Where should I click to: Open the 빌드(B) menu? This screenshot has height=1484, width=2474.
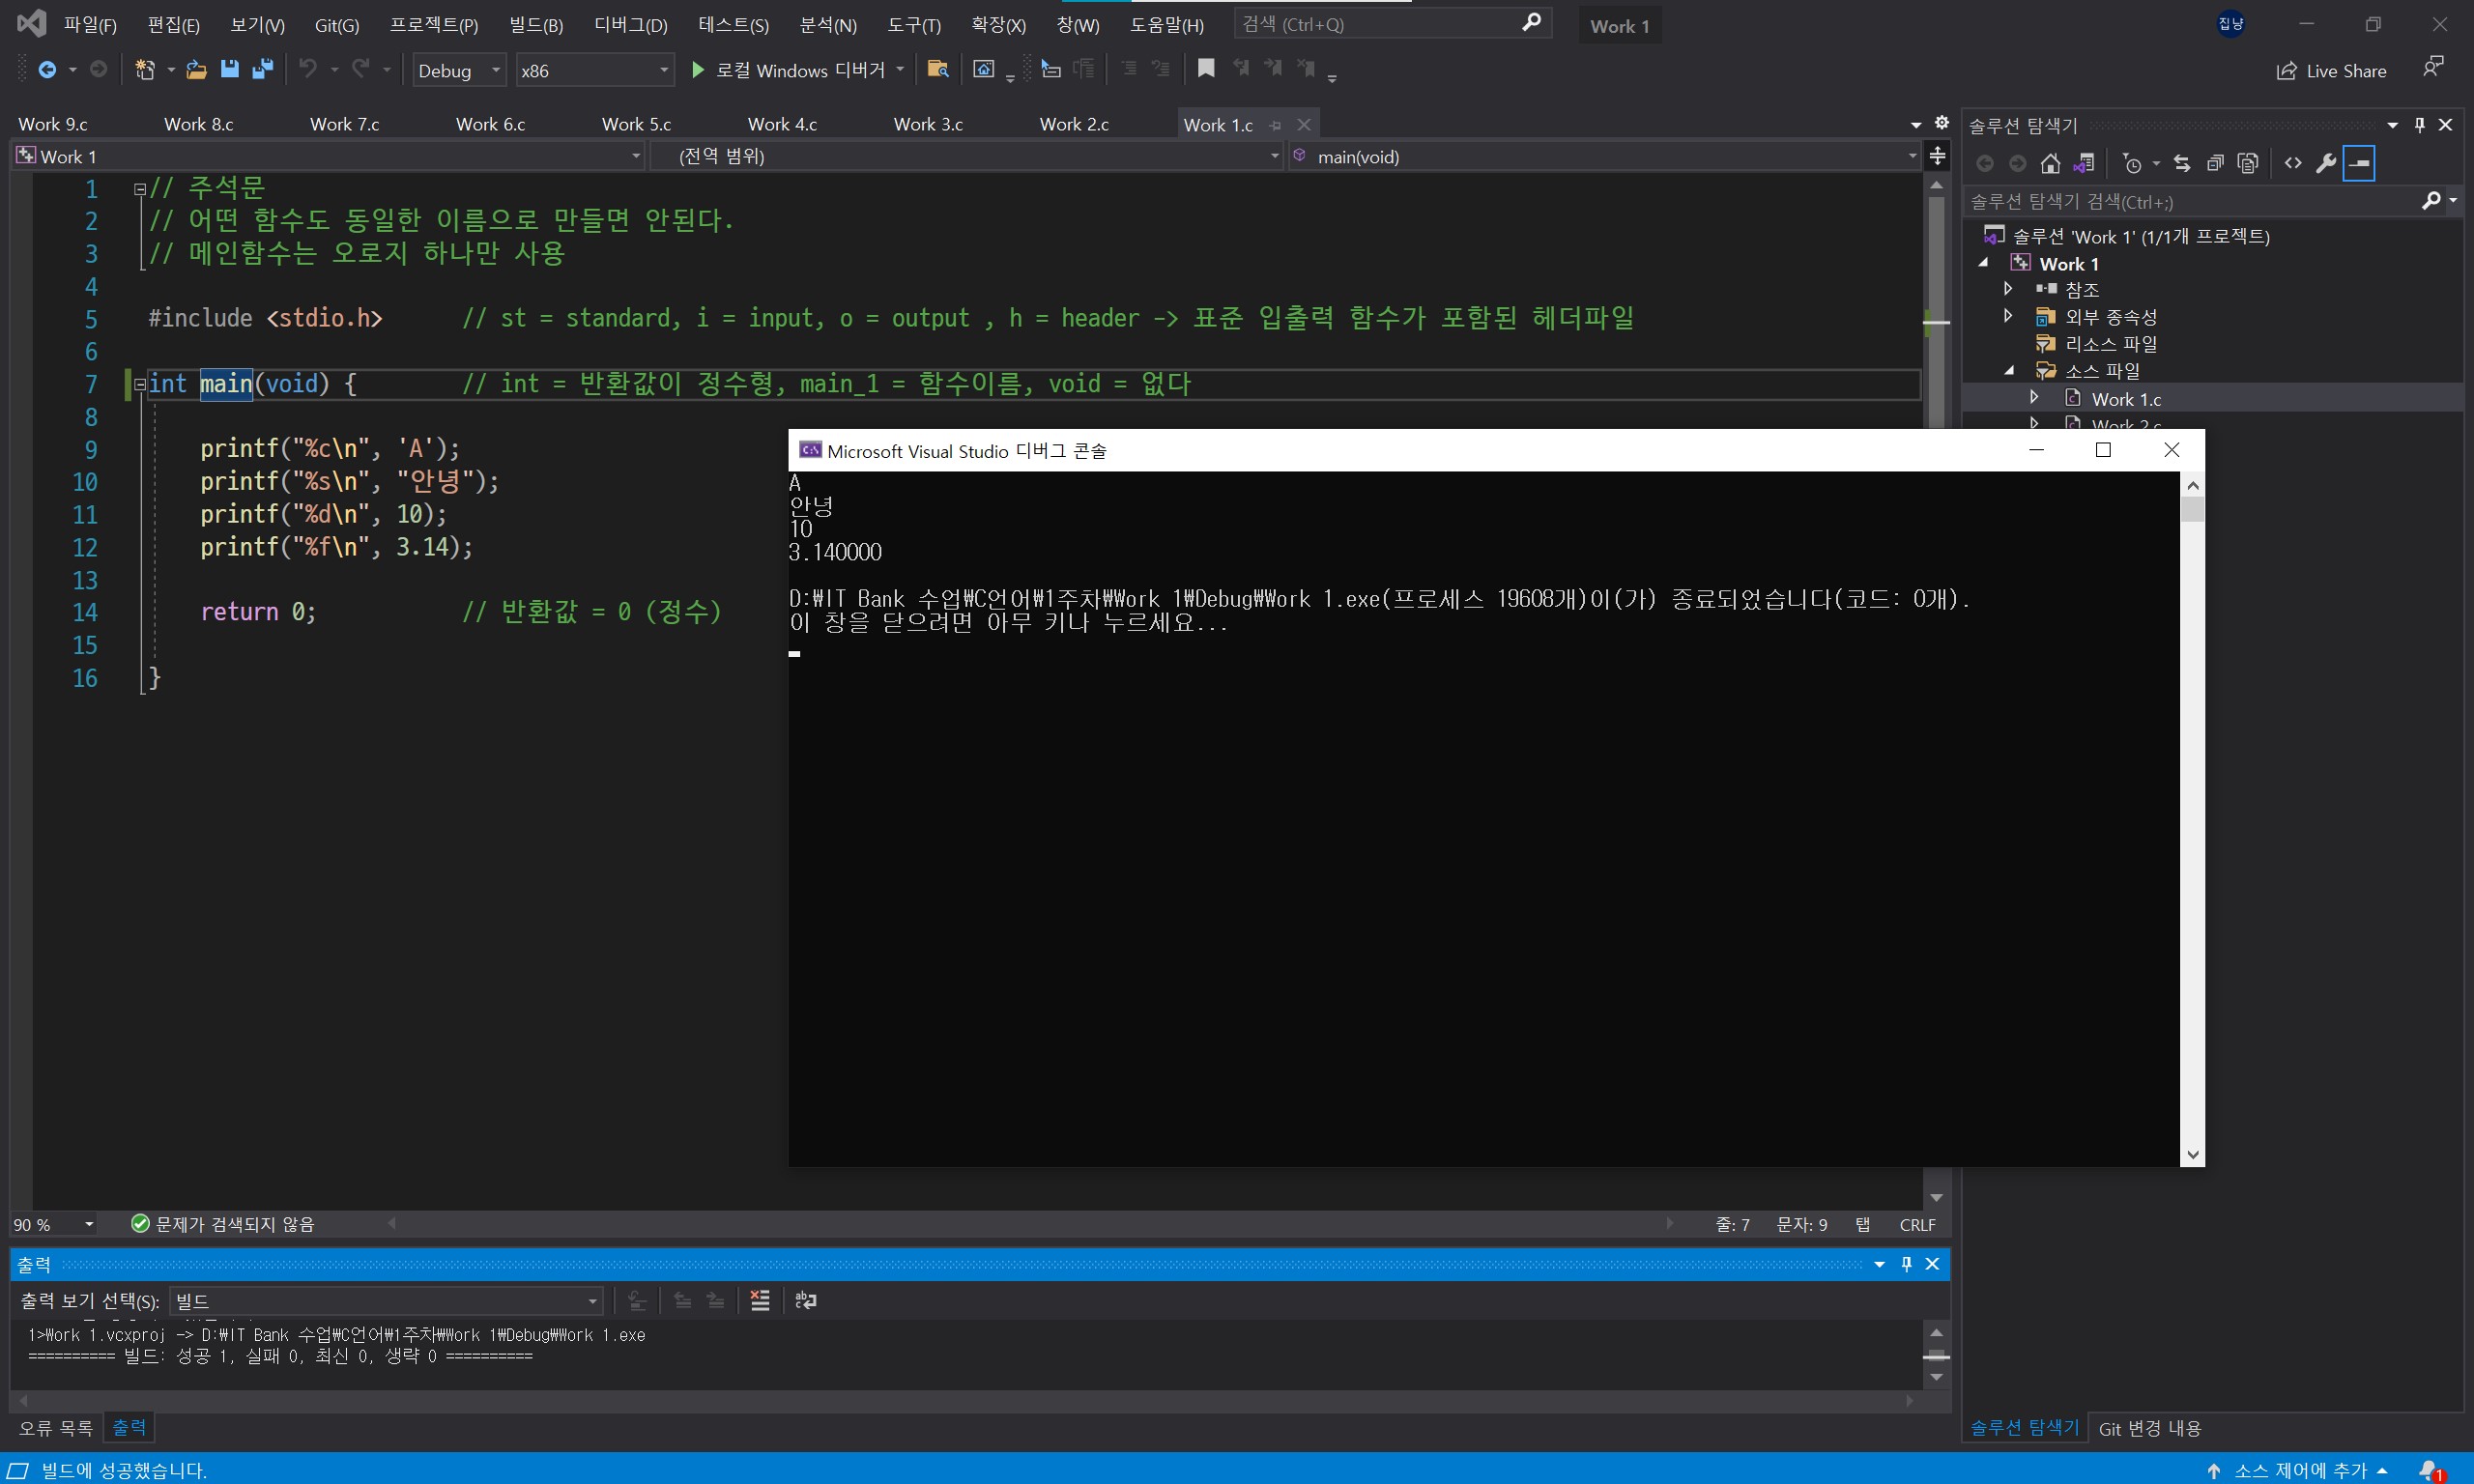(x=535, y=25)
